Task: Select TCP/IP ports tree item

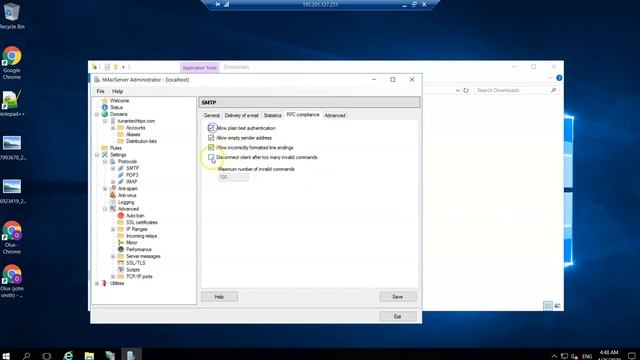Action: click(139, 276)
